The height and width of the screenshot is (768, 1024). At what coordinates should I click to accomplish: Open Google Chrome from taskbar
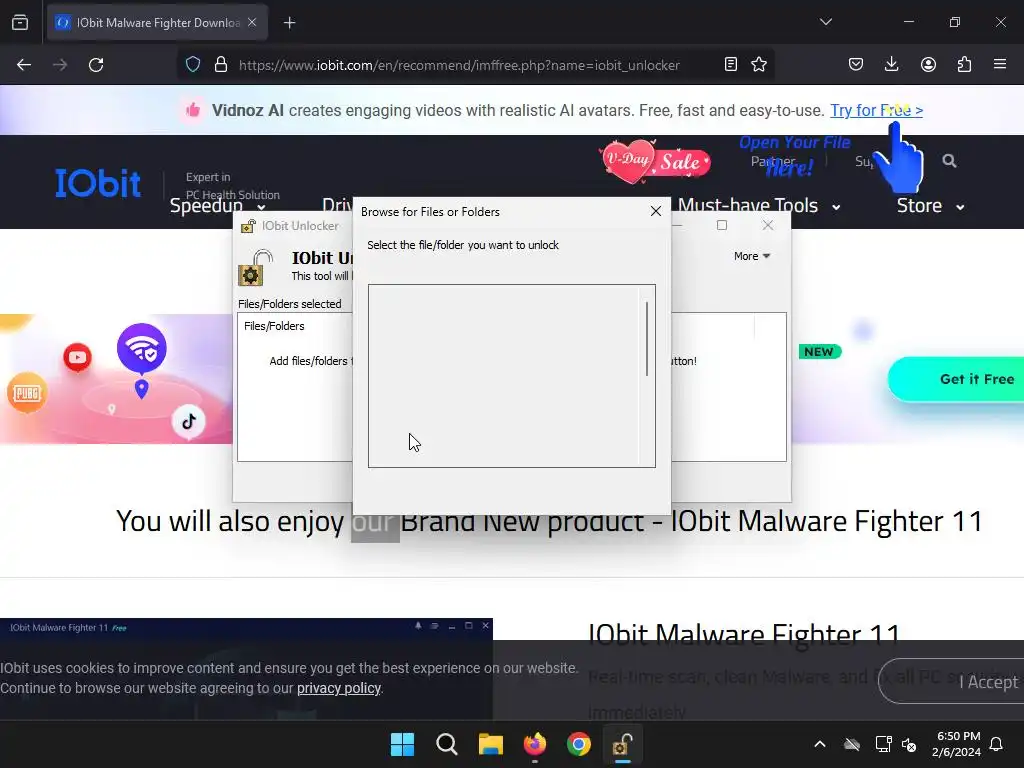click(579, 744)
